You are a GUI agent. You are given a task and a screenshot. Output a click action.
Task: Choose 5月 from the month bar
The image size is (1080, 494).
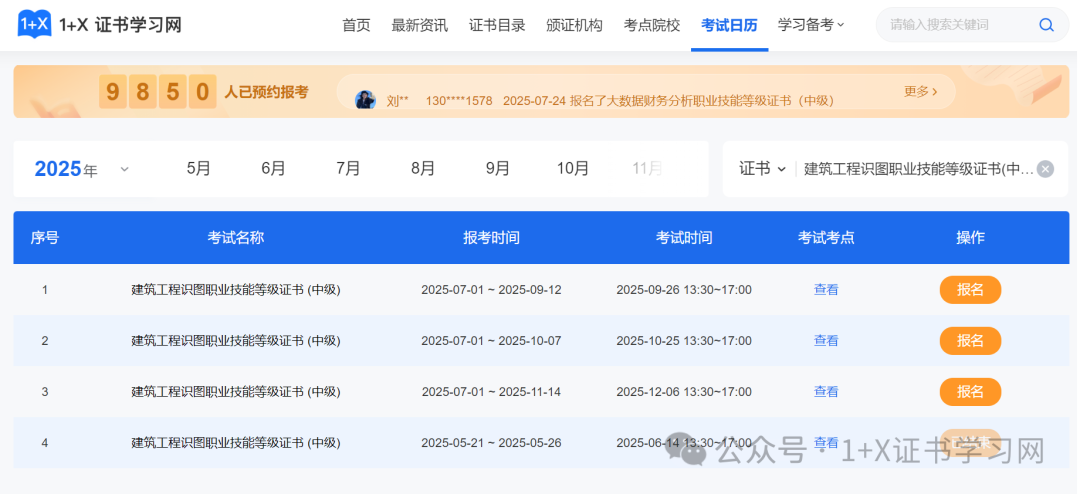point(198,169)
